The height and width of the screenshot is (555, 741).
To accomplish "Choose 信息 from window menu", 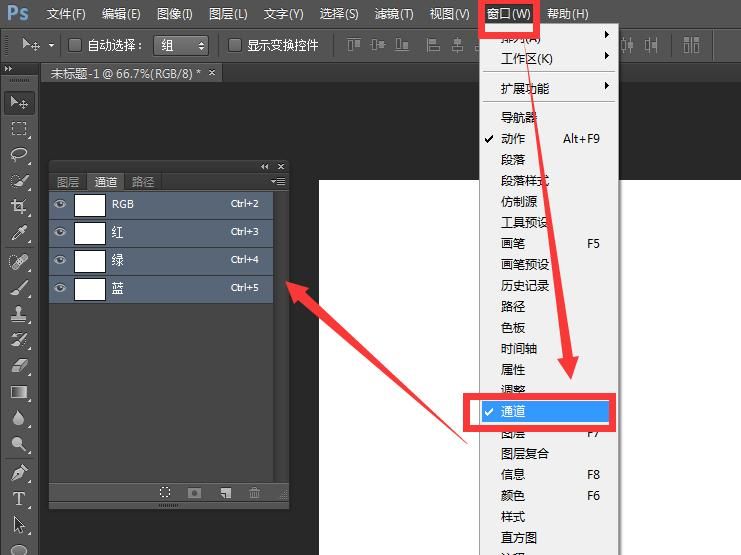I will [549, 474].
